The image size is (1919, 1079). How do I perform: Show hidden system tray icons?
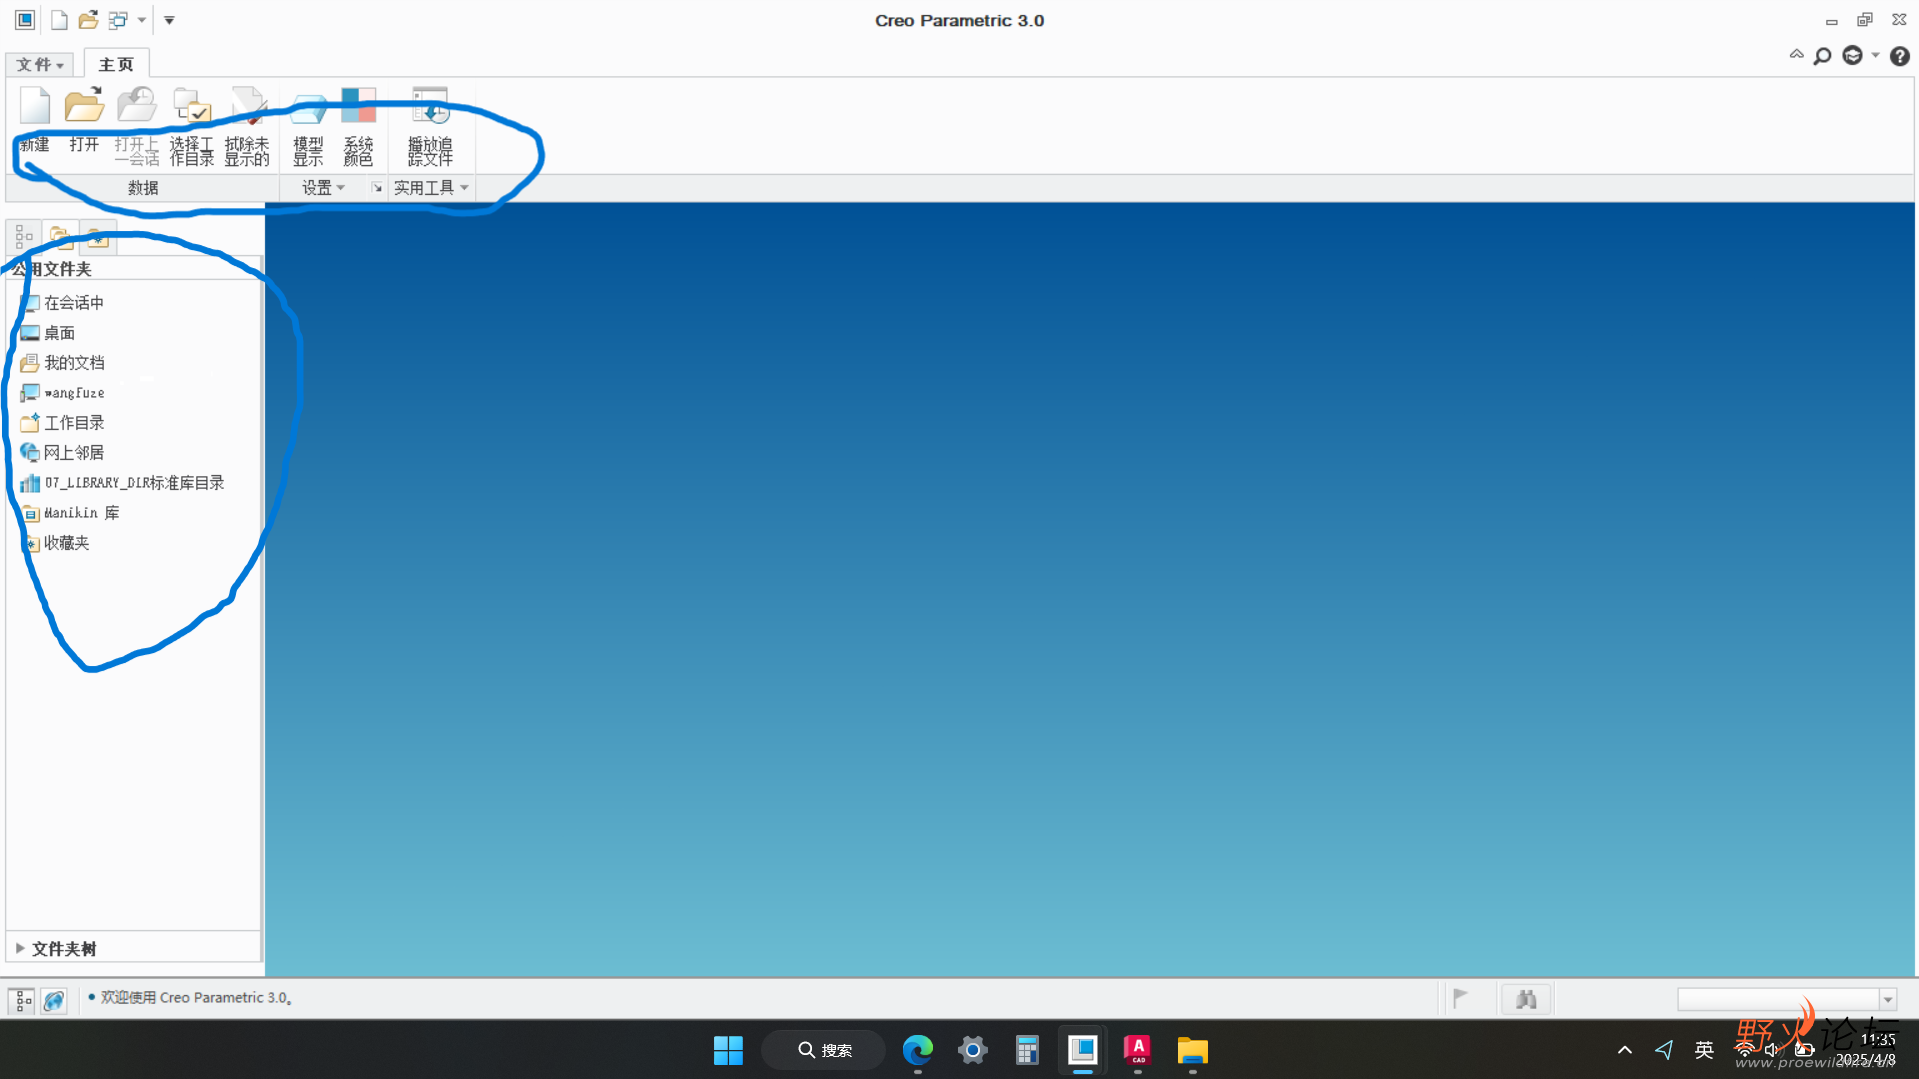click(x=1624, y=1050)
